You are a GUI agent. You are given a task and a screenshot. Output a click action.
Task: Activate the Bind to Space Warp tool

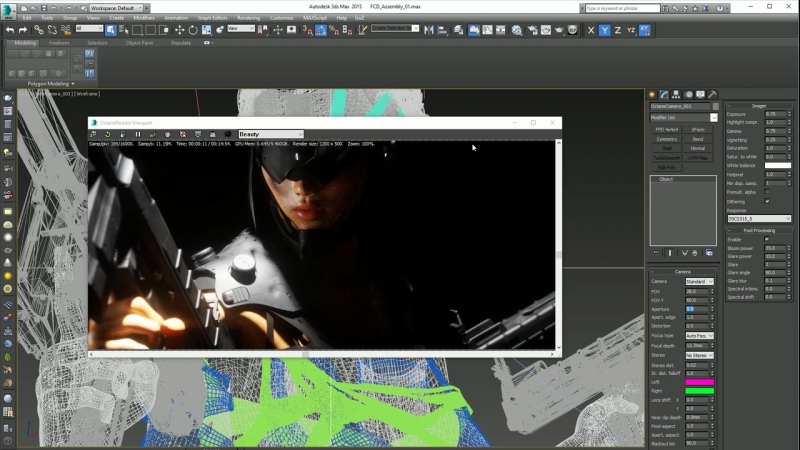tap(65, 30)
